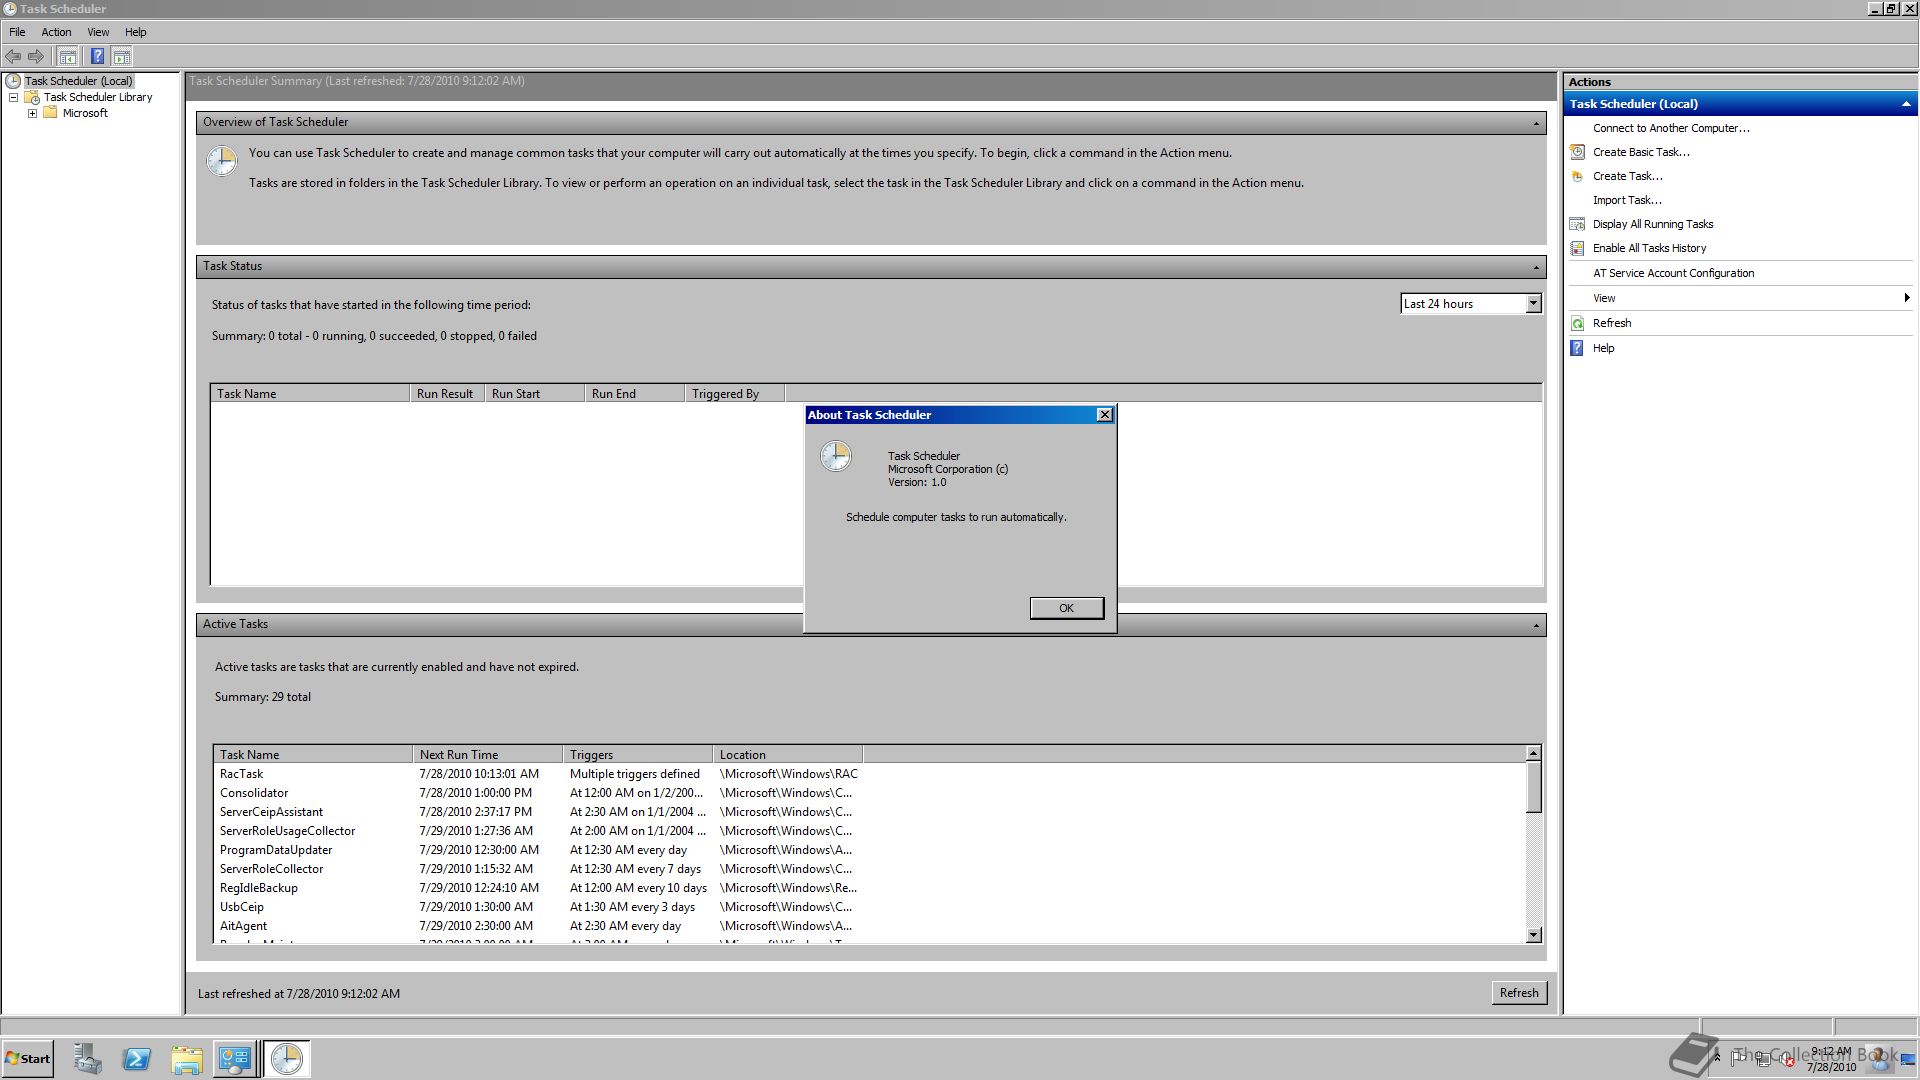Select the UsbCeip task row
Viewport: 1920px width, 1080px height.
(540, 907)
